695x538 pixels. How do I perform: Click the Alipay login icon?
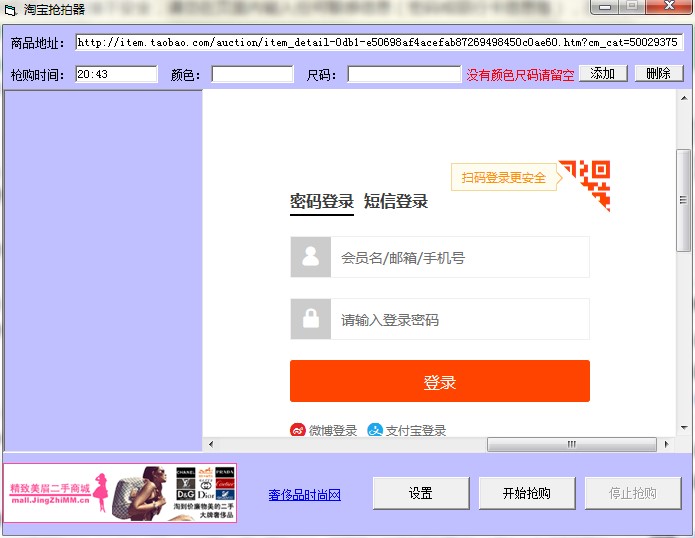(x=375, y=430)
